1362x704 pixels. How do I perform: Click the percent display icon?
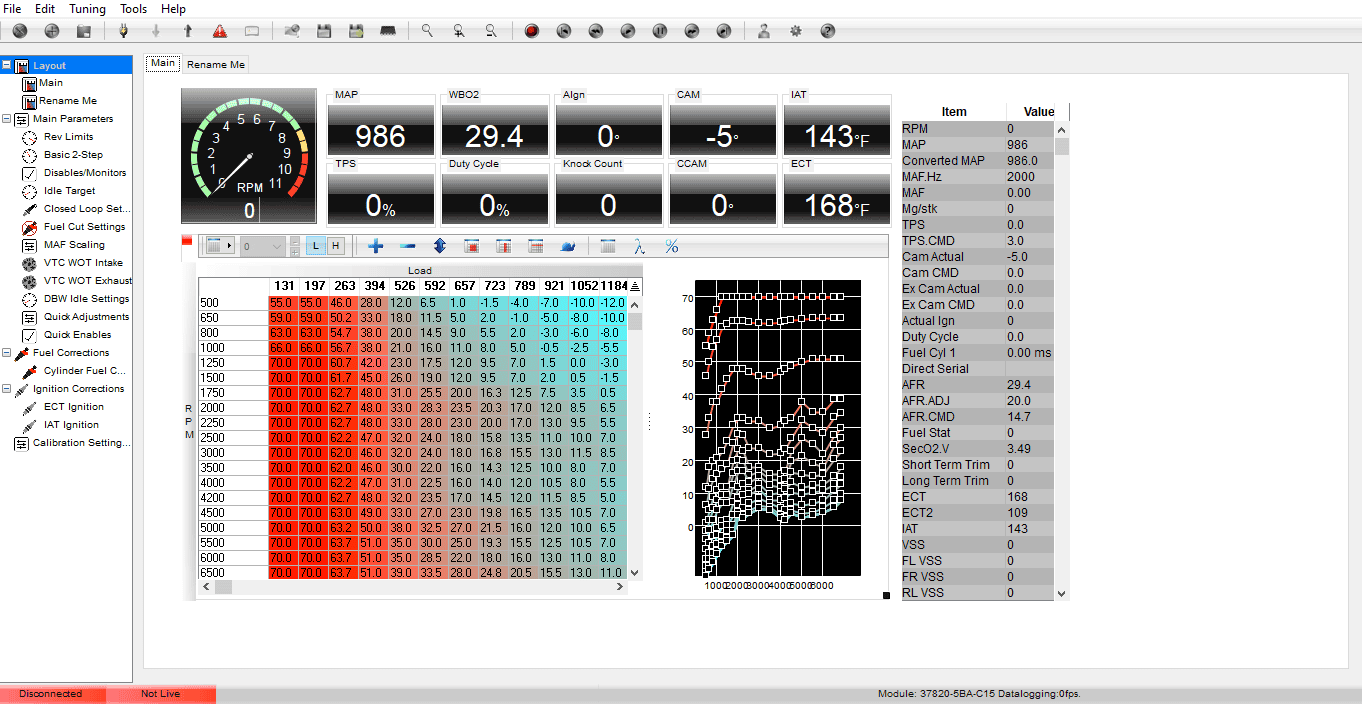(671, 245)
